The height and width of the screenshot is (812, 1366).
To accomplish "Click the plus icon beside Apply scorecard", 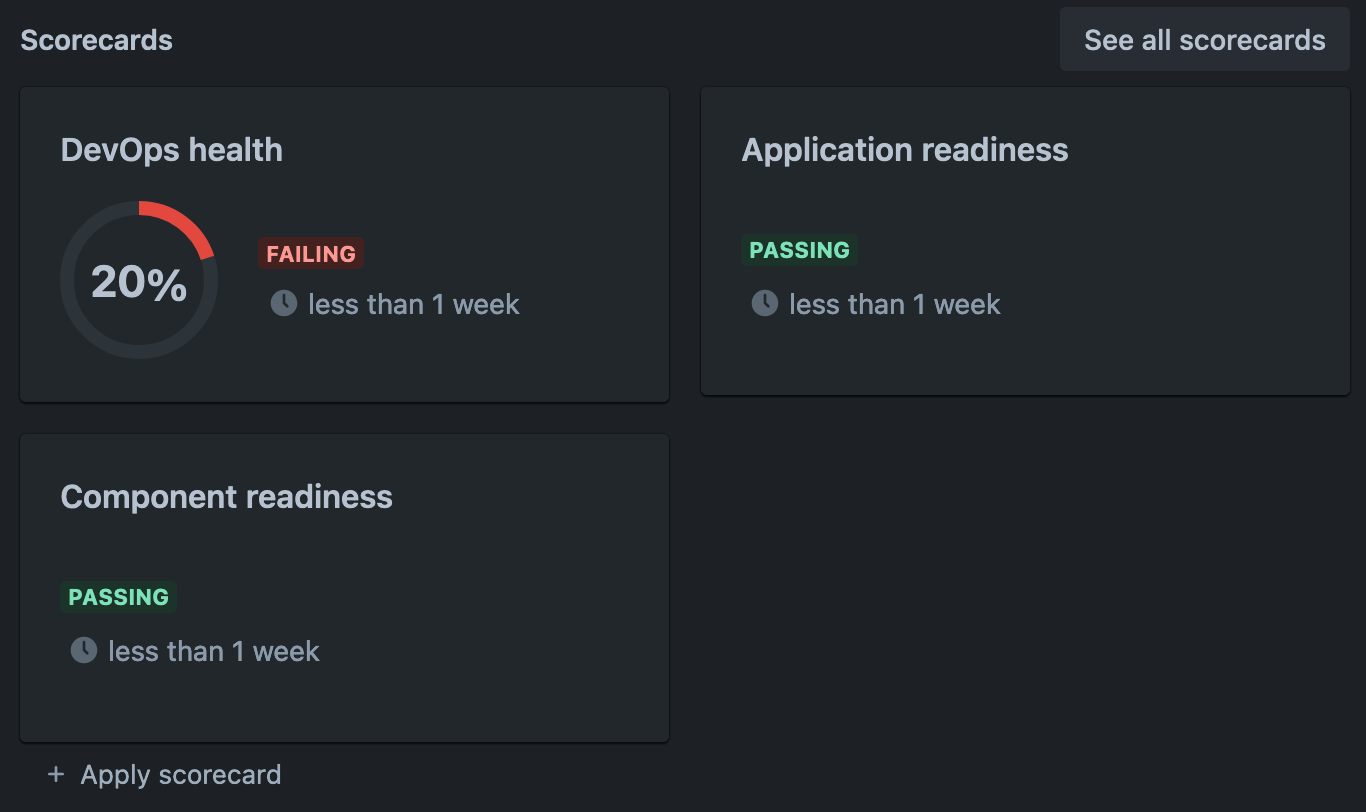I will [x=56, y=775].
